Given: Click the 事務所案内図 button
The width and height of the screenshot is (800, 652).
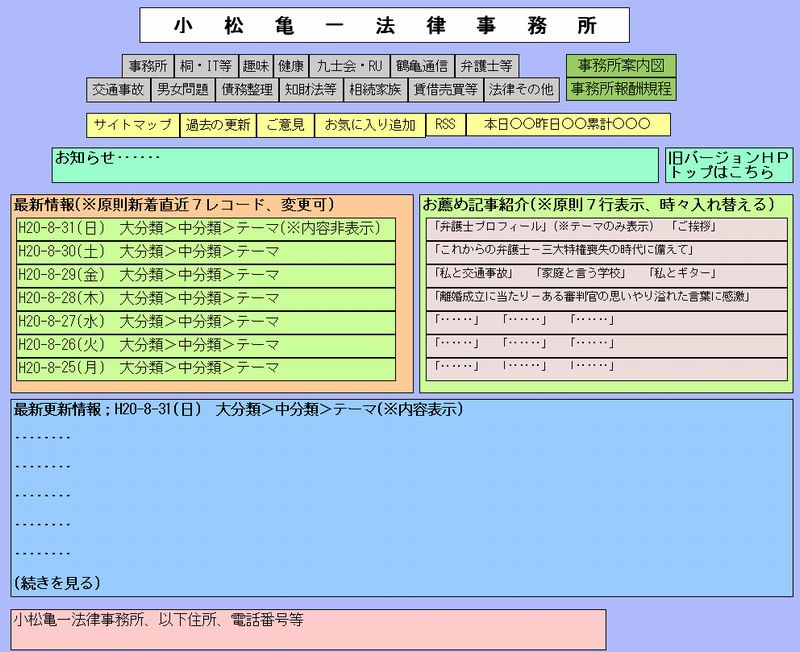Looking at the screenshot, I should [620, 66].
